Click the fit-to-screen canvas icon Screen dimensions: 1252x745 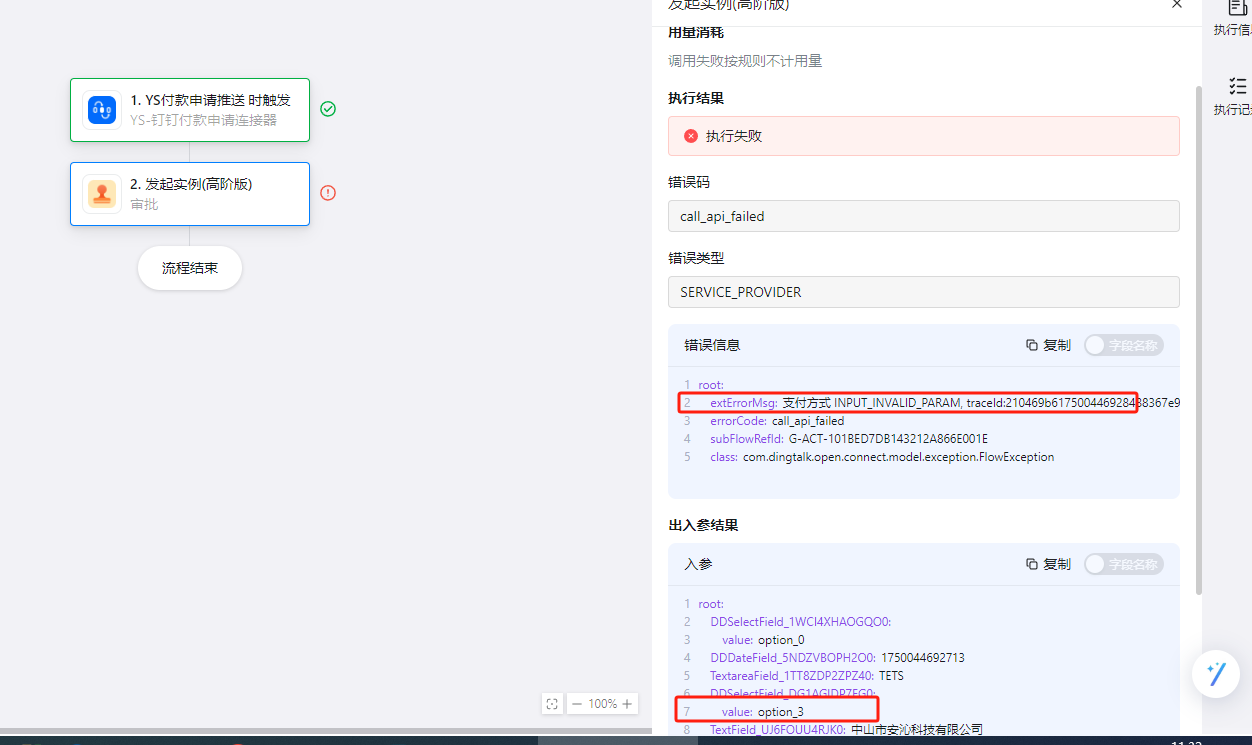(552, 704)
